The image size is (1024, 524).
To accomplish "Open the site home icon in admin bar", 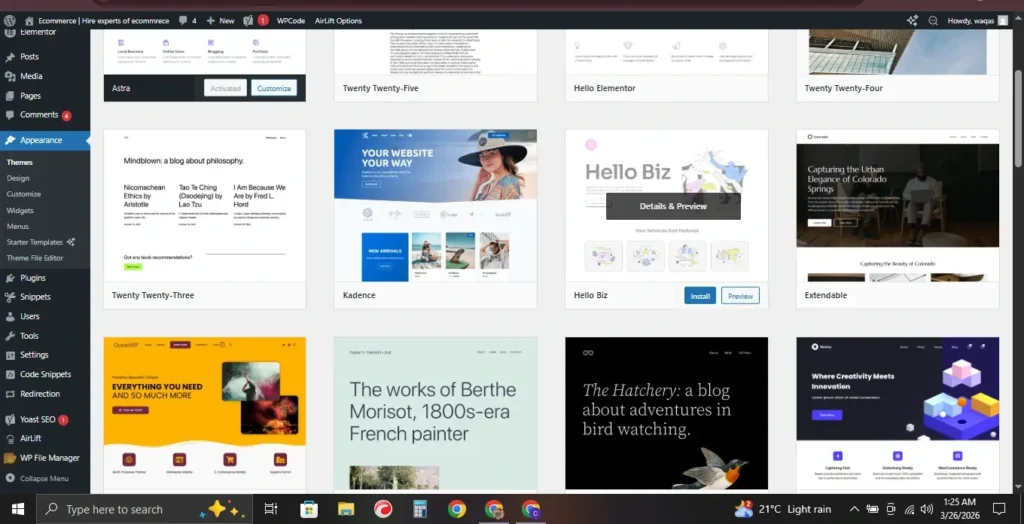I will (29, 20).
